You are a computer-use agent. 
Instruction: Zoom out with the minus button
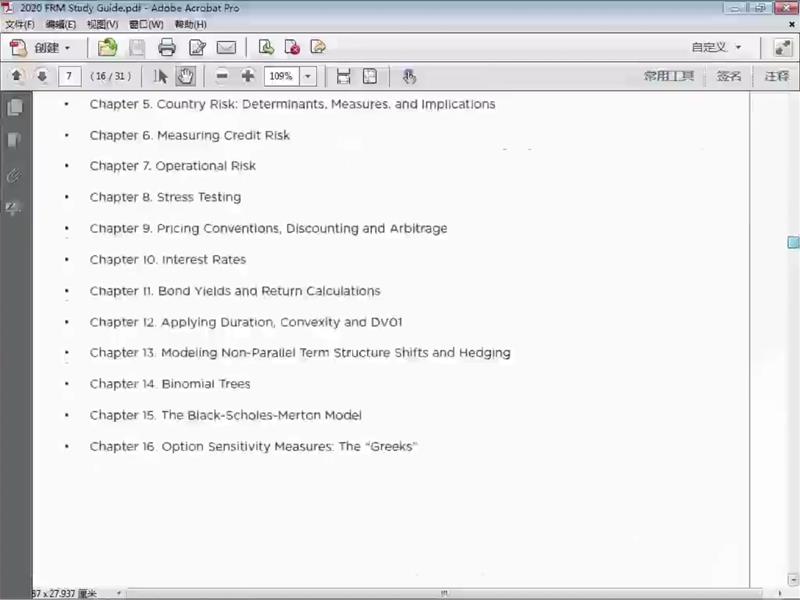click(x=222, y=76)
